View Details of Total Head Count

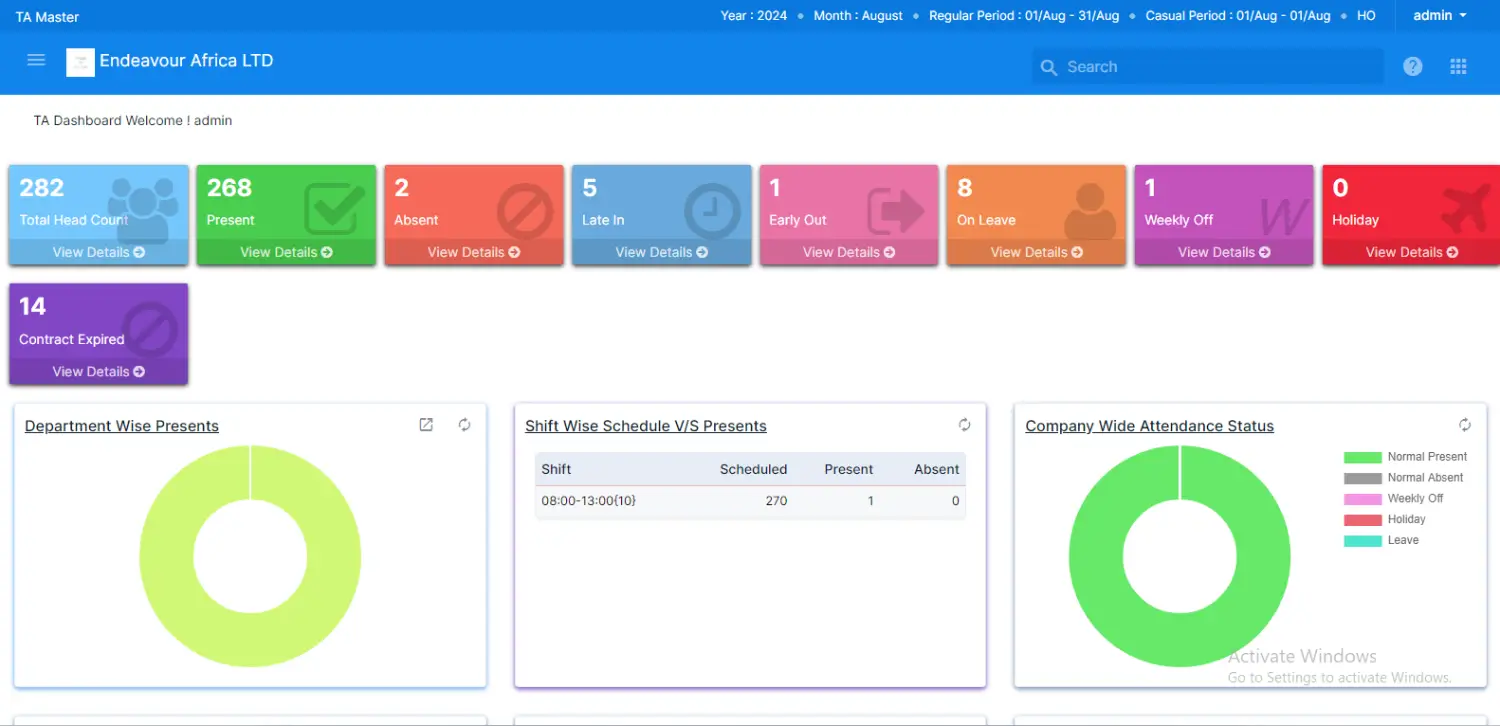(98, 252)
